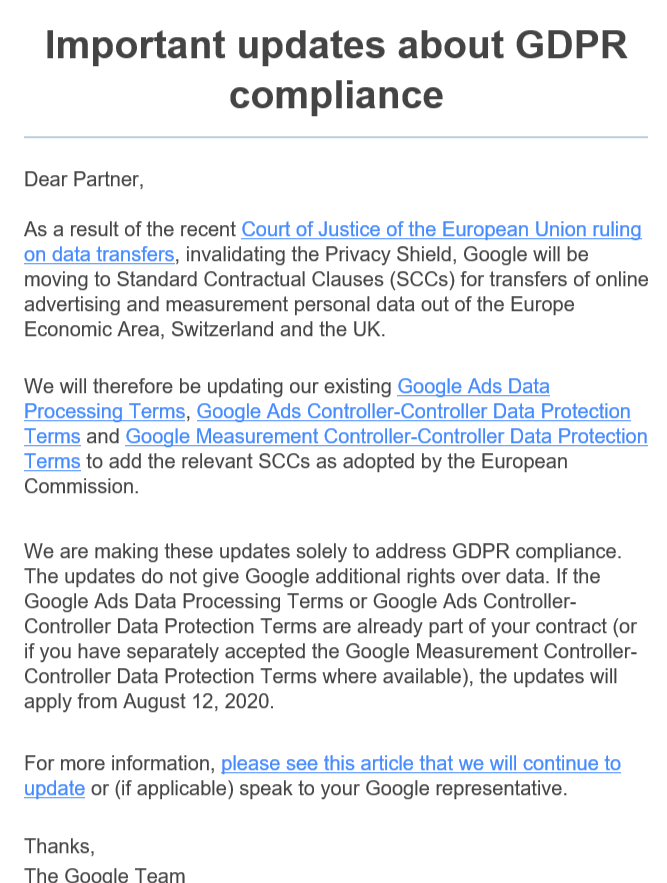Click the 'August 12, 2020' date
Image resolution: width=667 pixels, height=883 pixels.
point(197,701)
